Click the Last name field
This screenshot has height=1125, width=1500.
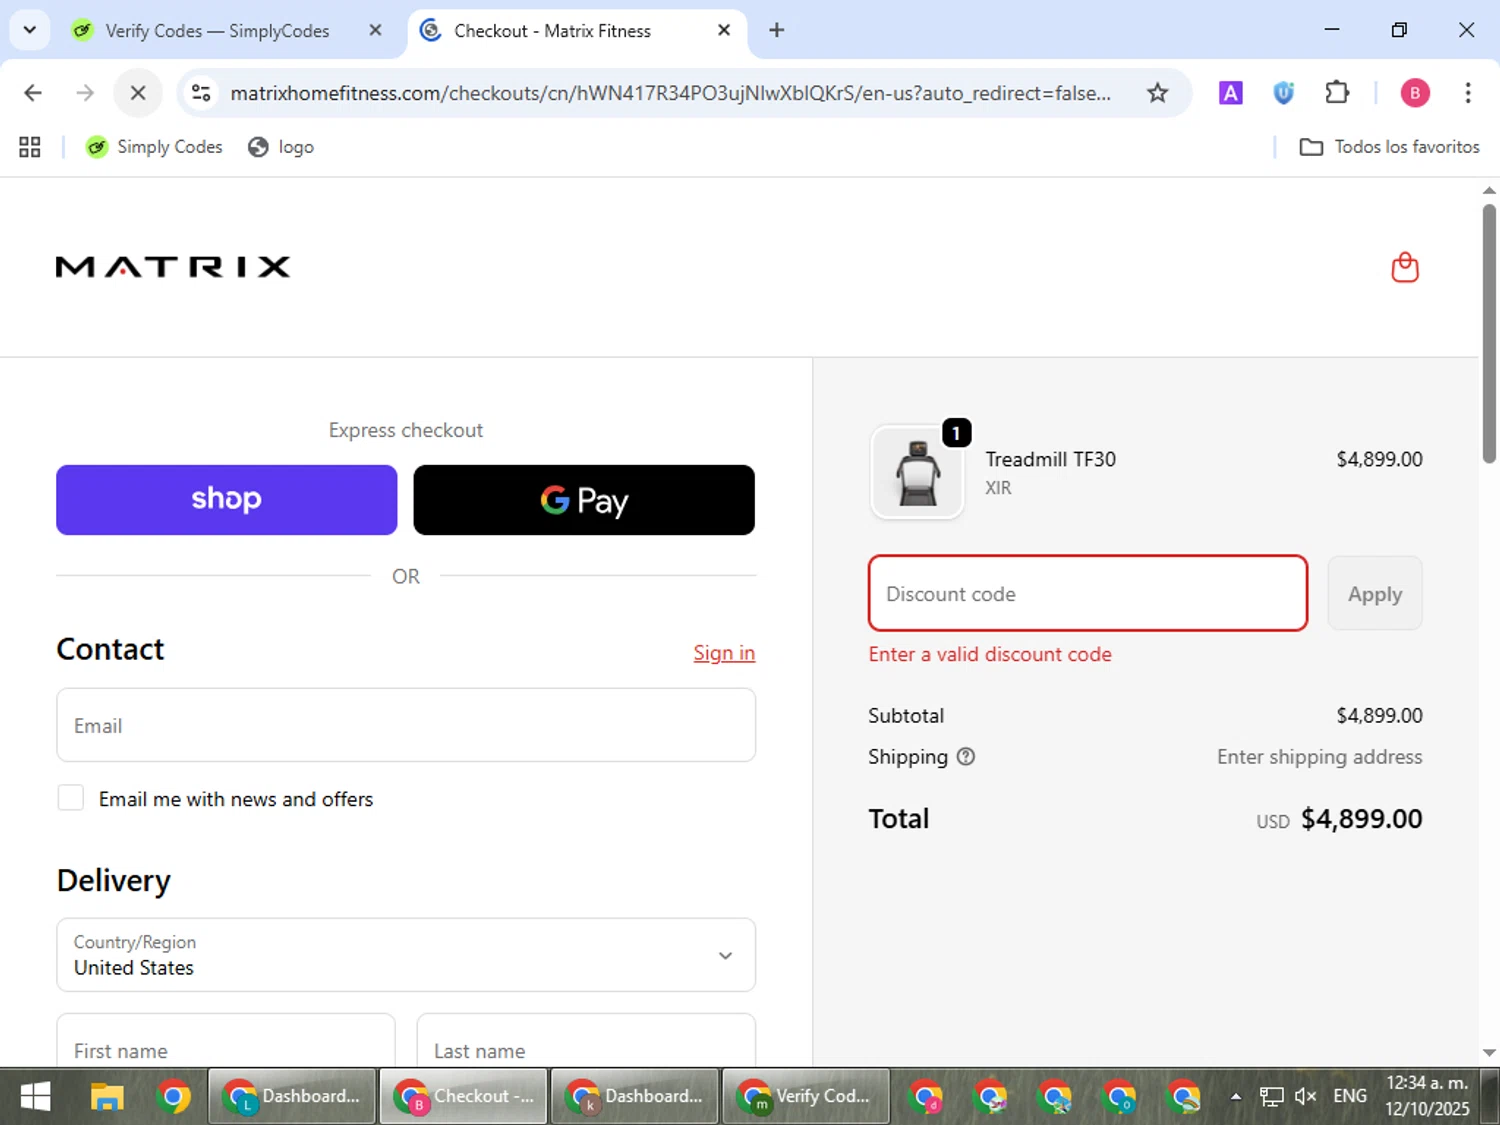pos(586,1042)
